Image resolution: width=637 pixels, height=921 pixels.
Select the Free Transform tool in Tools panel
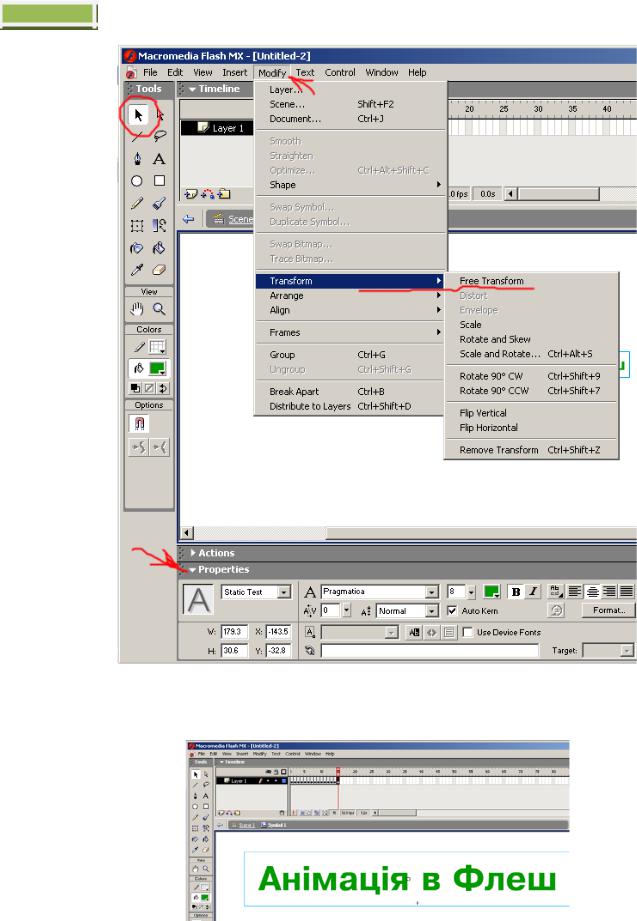point(137,226)
